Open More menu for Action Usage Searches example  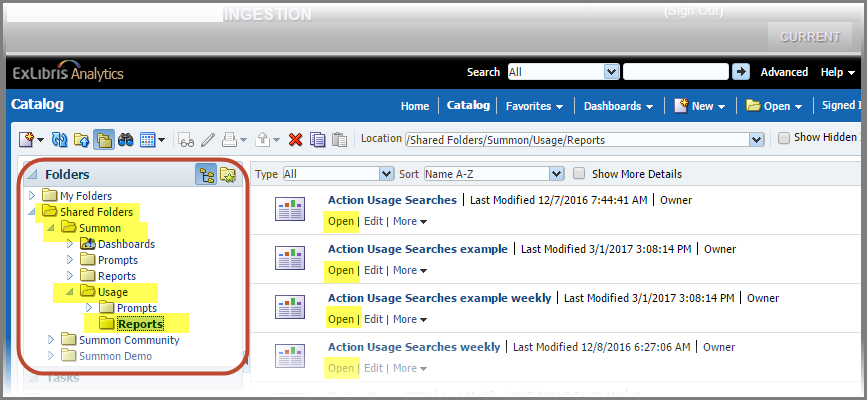pyautogui.click(x=410, y=270)
